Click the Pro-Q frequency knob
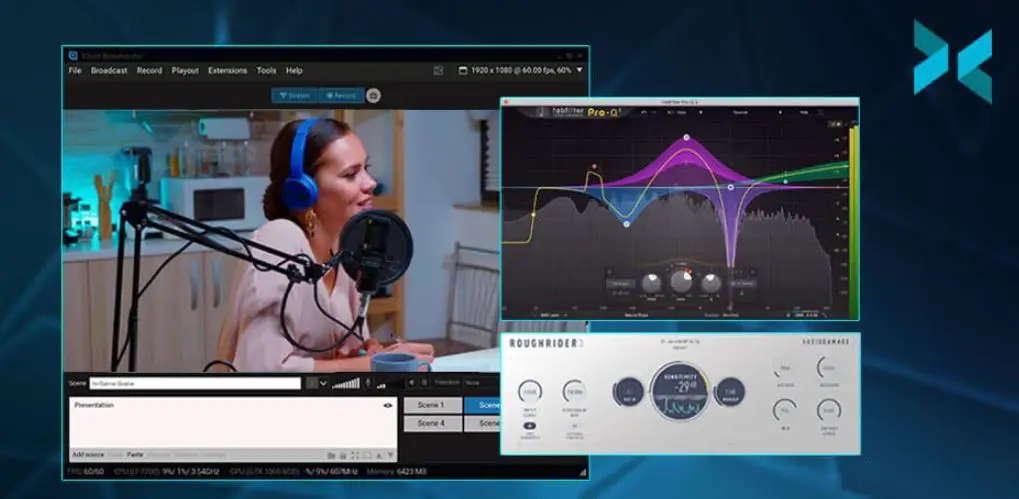 (x=651, y=283)
